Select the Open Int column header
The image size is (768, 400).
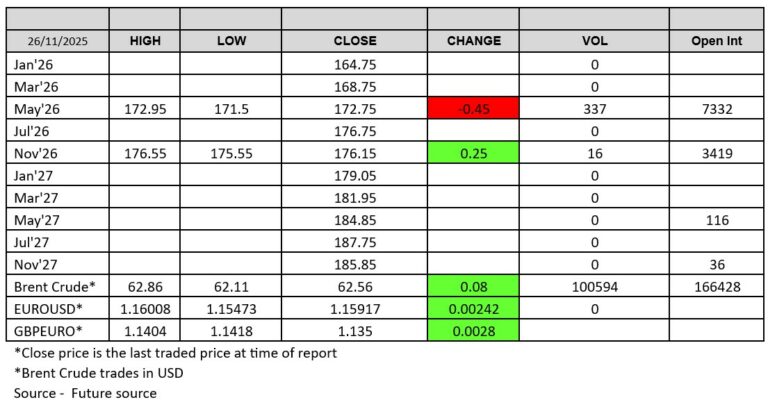click(x=713, y=41)
